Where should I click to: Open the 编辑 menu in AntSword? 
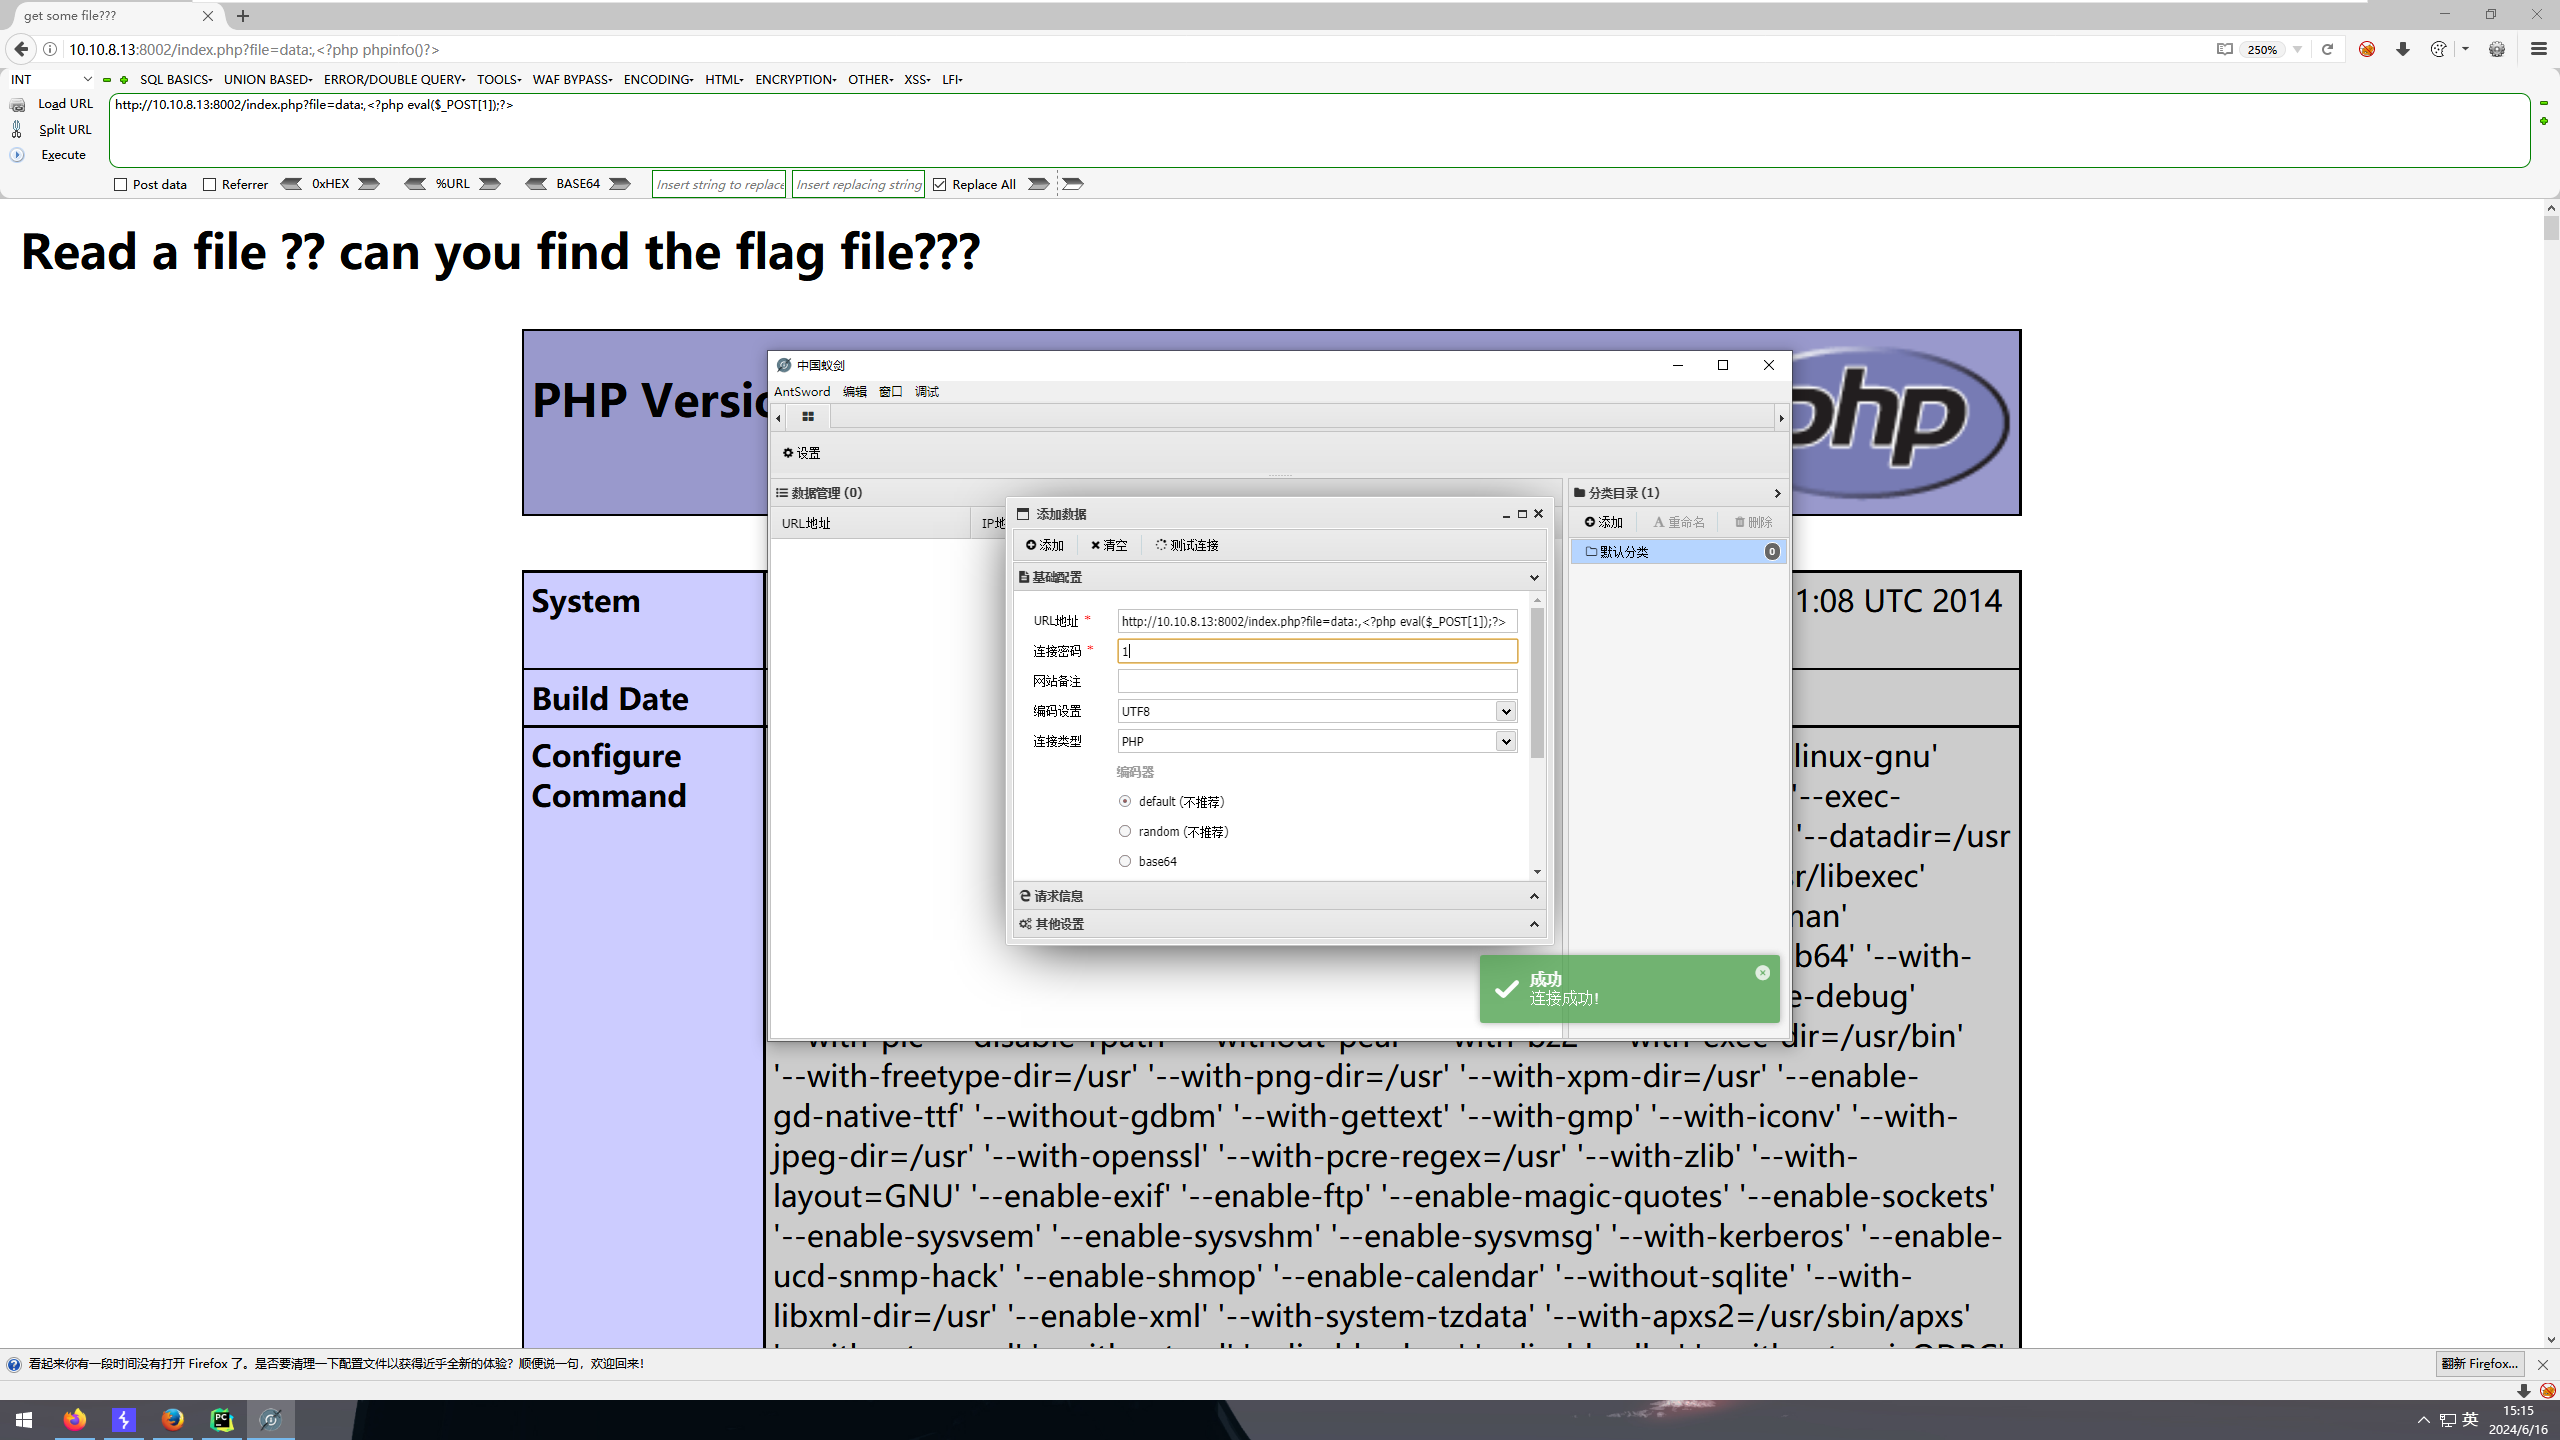tap(855, 392)
